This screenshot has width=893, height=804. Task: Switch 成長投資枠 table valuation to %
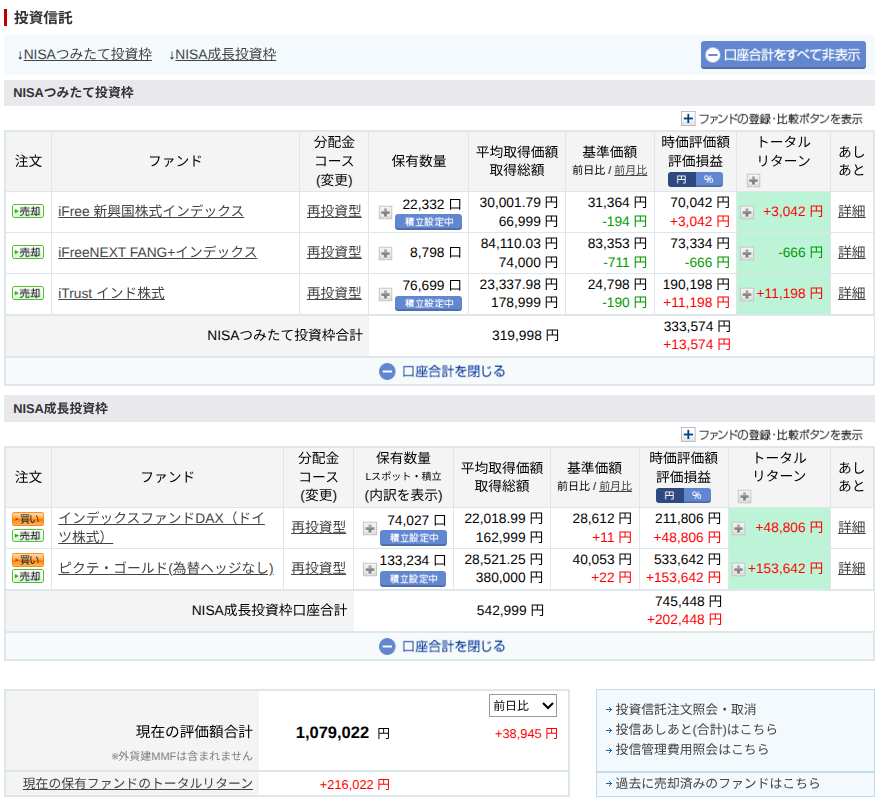coord(697,496)
